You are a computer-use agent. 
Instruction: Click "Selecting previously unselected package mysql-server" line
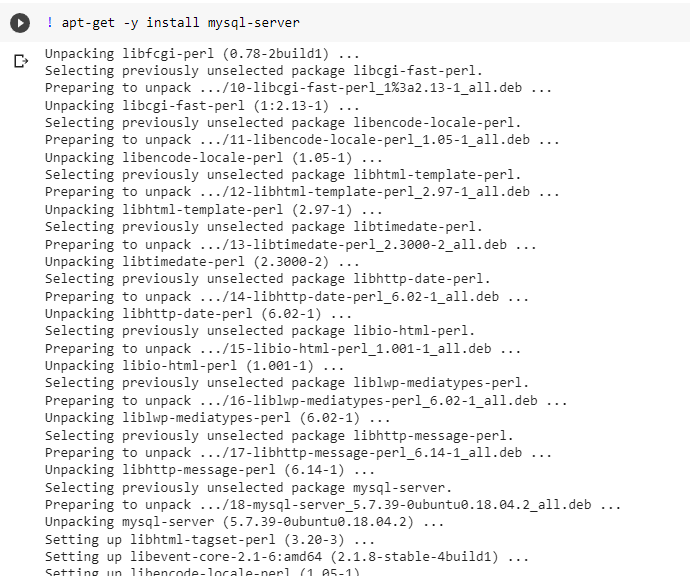(x=248, y=488)
